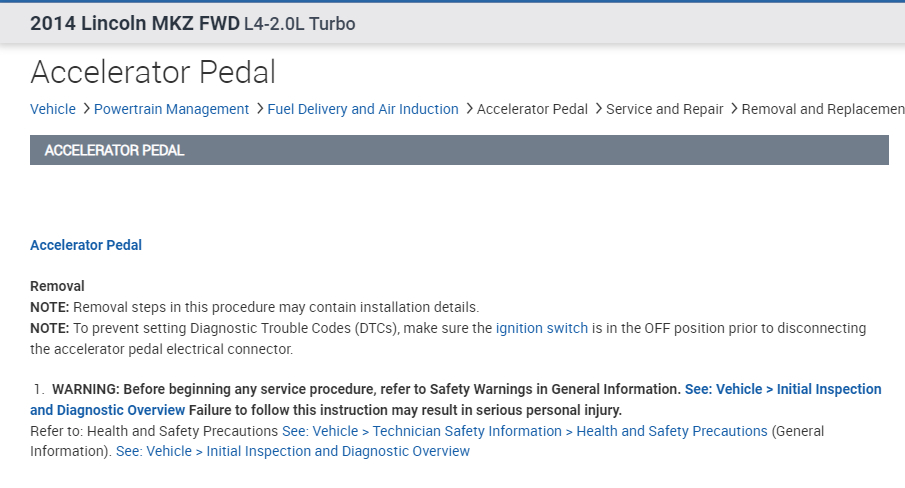Select Accelerator Pedal in the breadcrumb trail

click(532, 109)
